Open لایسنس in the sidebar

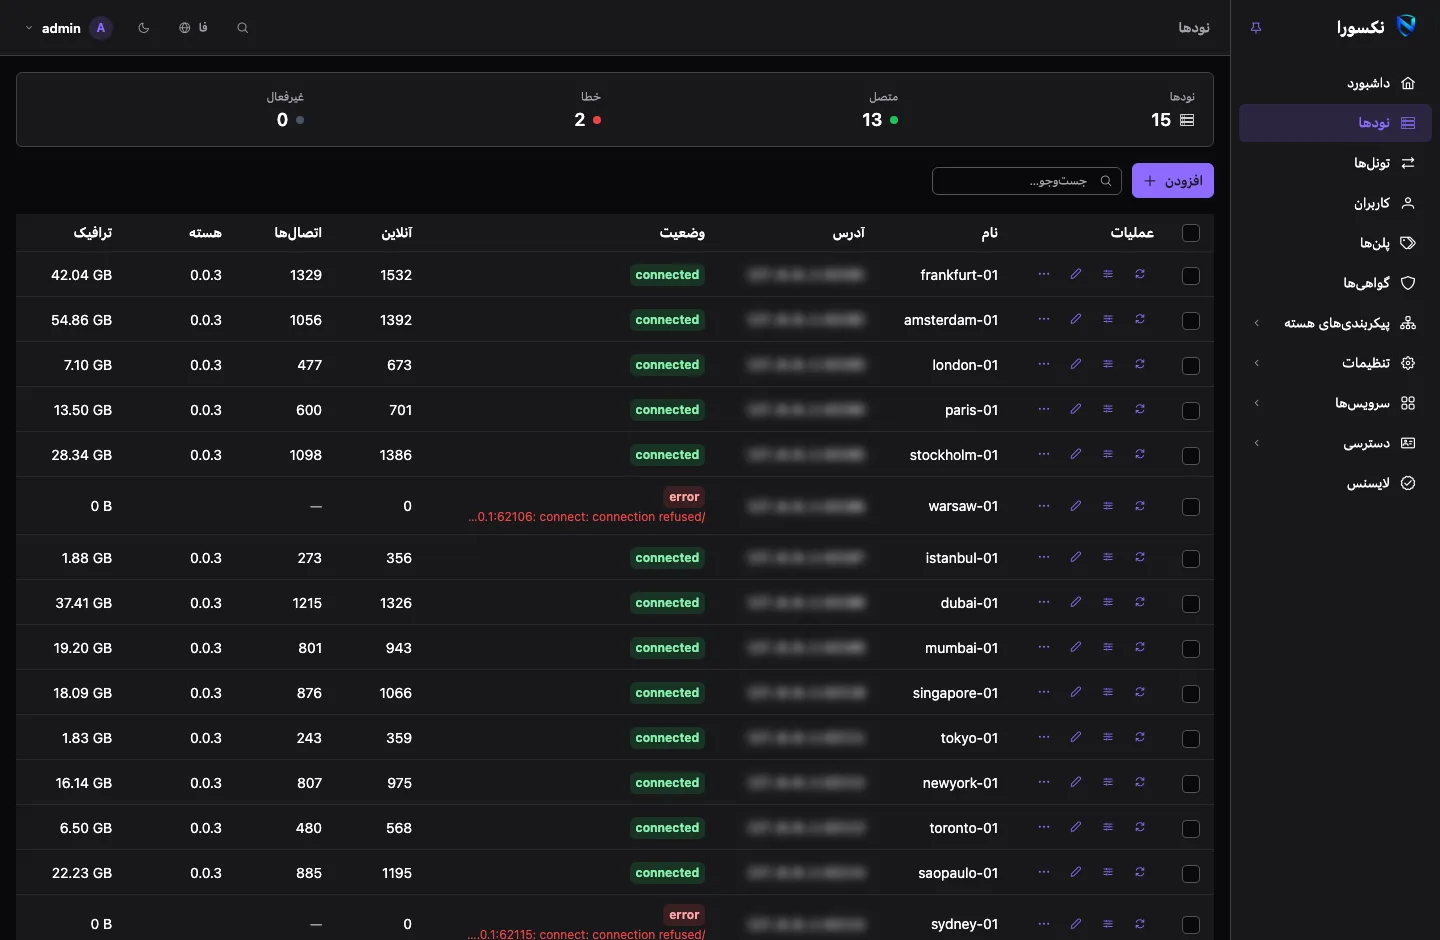click(1335, 483)
